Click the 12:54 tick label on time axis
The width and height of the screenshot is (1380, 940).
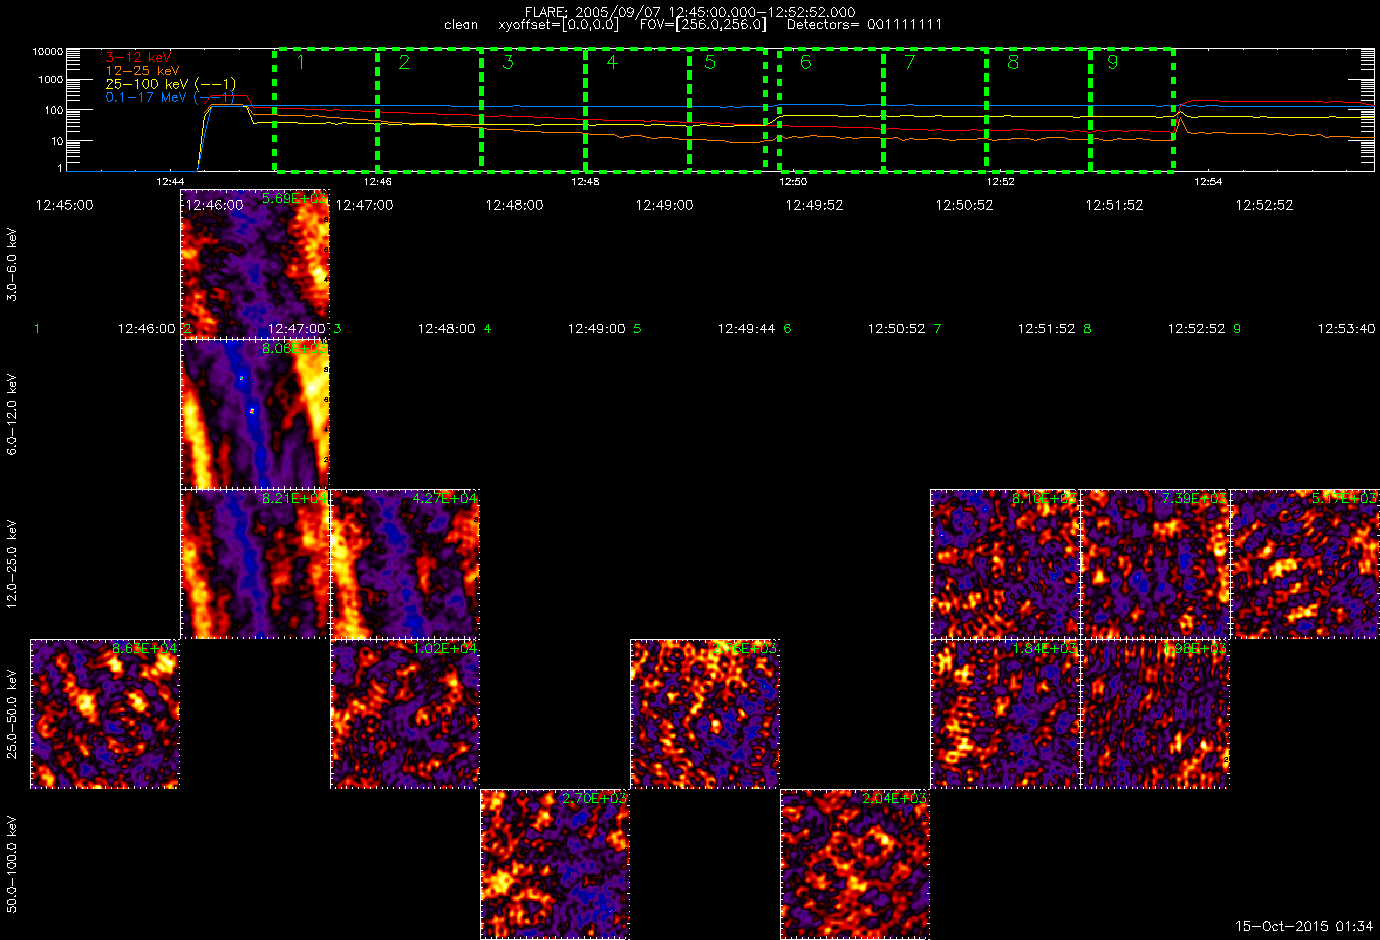point(1208,182)
